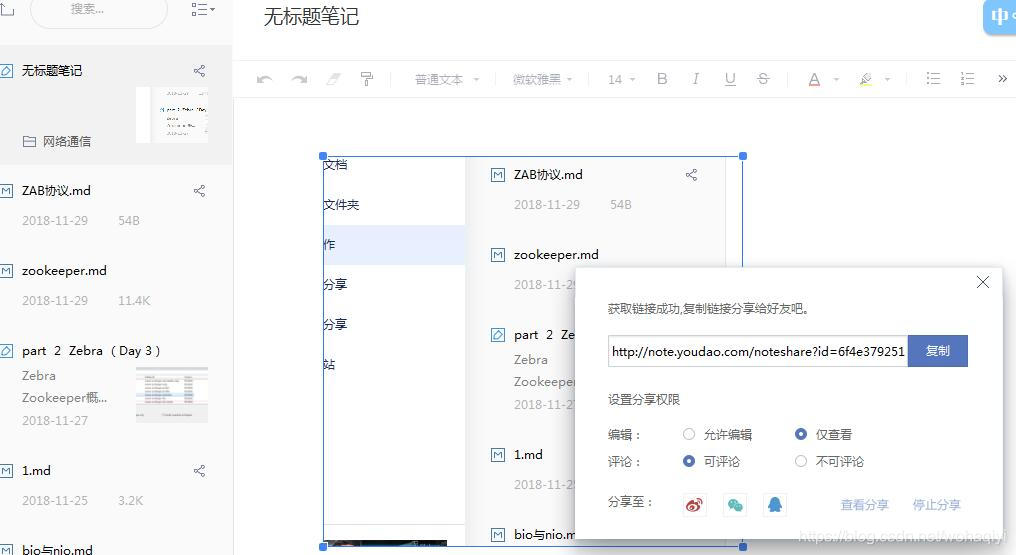Sidebar top-left folder icon
Image resolution: width=1016 pixels, height=555 pixels.
click(x=6, y=9)
